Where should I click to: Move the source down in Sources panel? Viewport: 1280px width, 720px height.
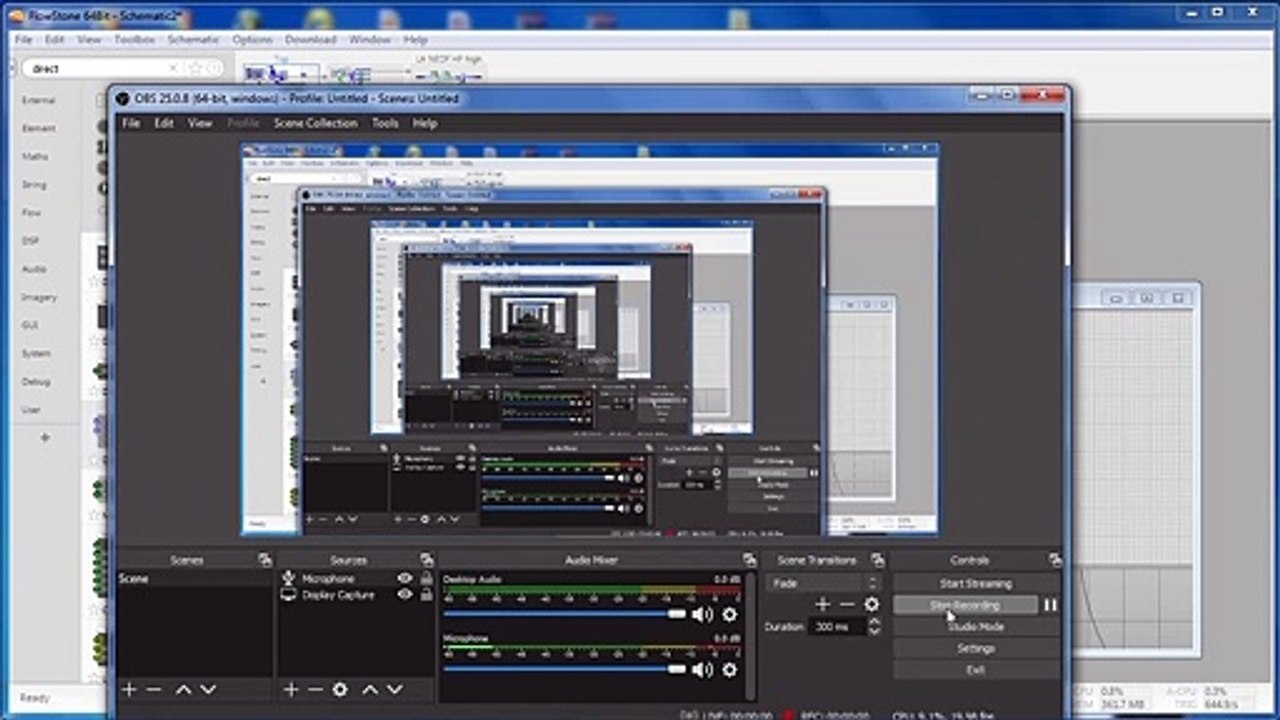point(394,689)
